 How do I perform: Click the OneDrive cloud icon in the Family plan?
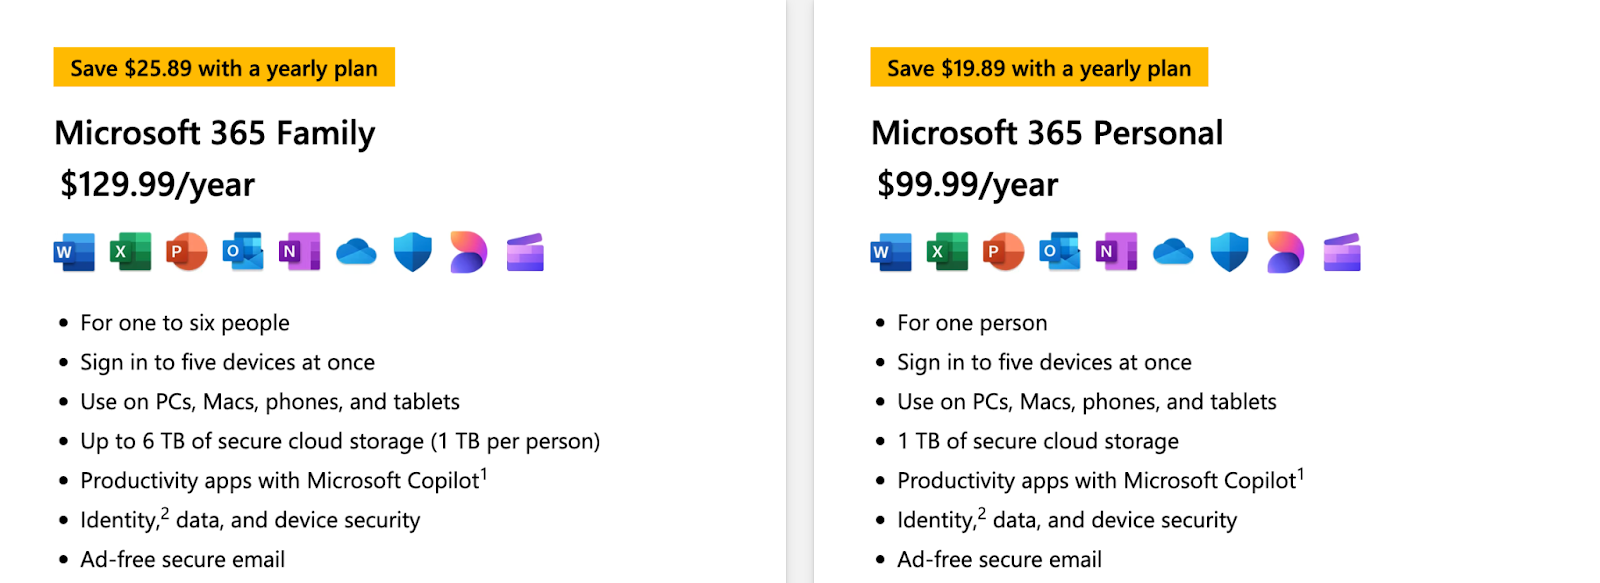pyautogui.click(x=356, y=252)
